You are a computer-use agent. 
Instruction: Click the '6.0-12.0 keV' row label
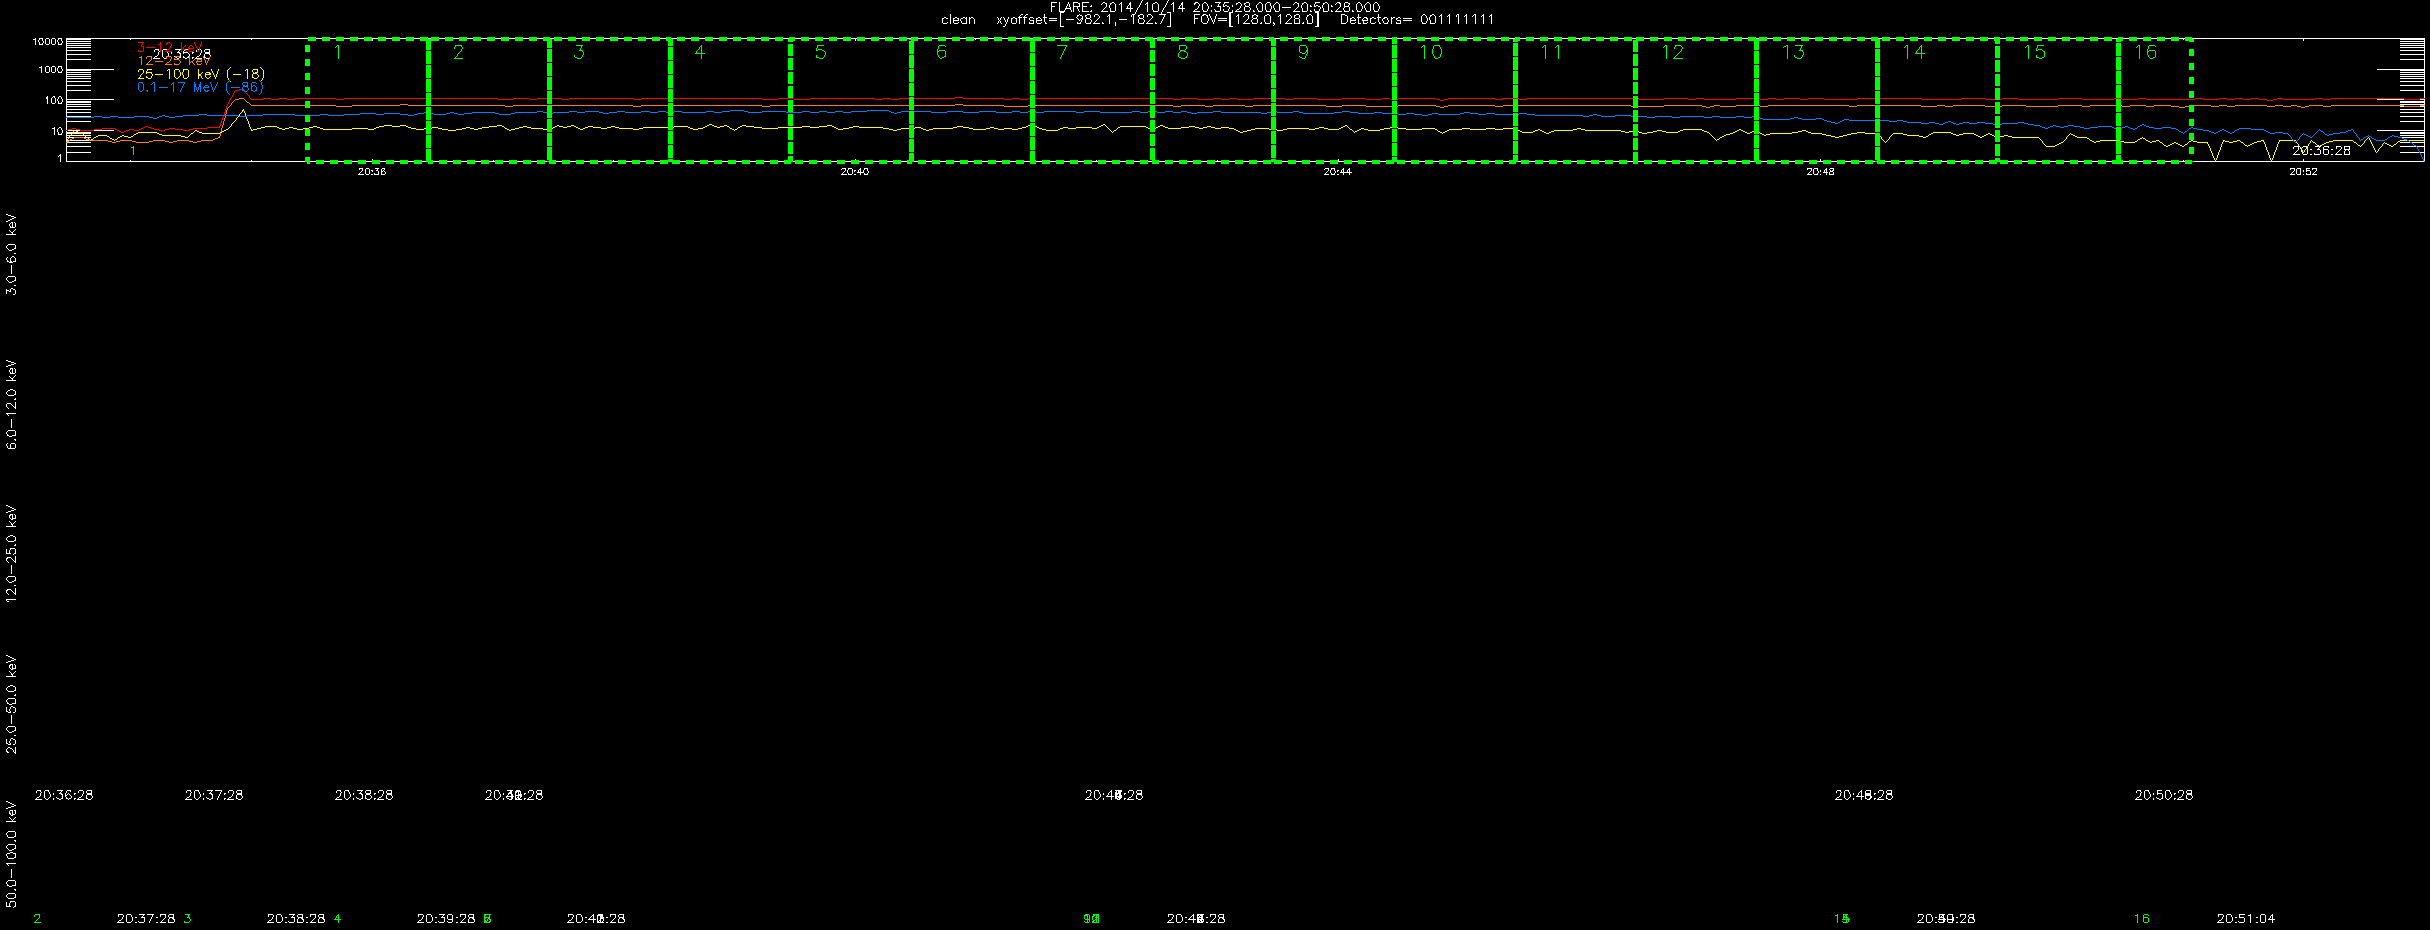12,404
